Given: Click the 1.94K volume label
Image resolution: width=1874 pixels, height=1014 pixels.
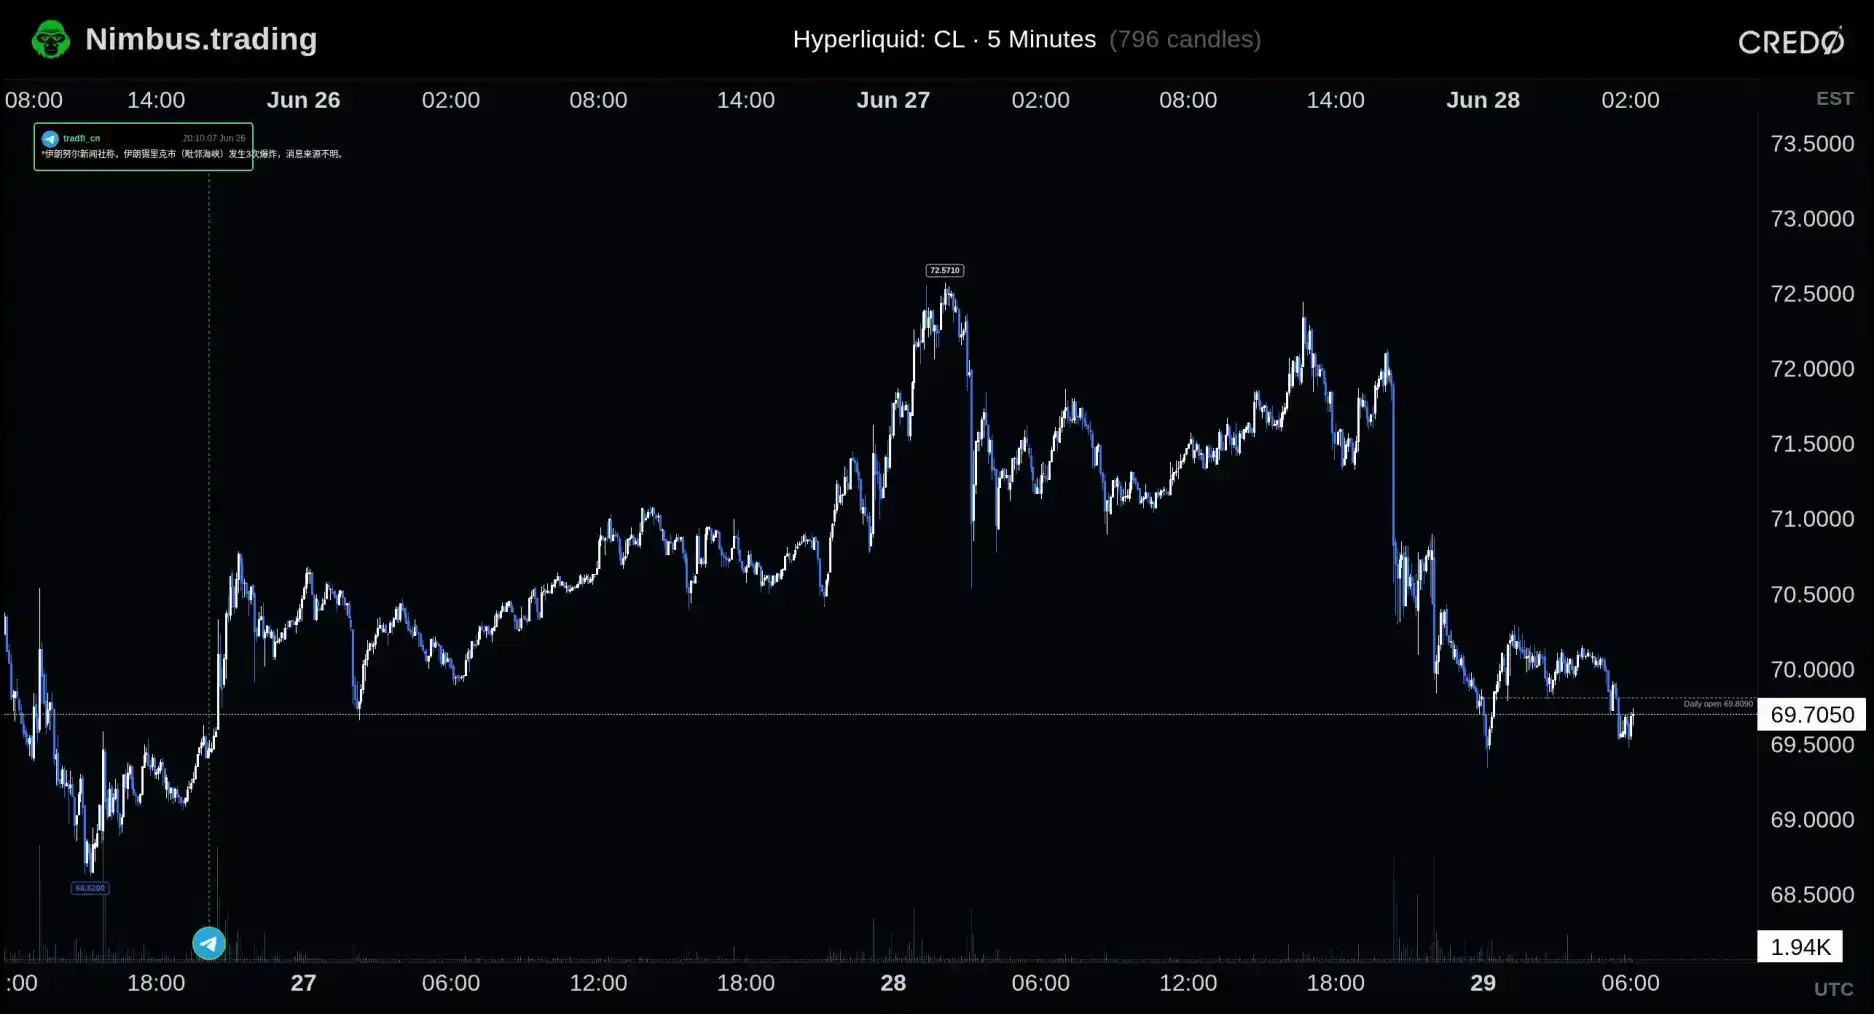Looking at the screenshot, I should tap(1800, 947).
